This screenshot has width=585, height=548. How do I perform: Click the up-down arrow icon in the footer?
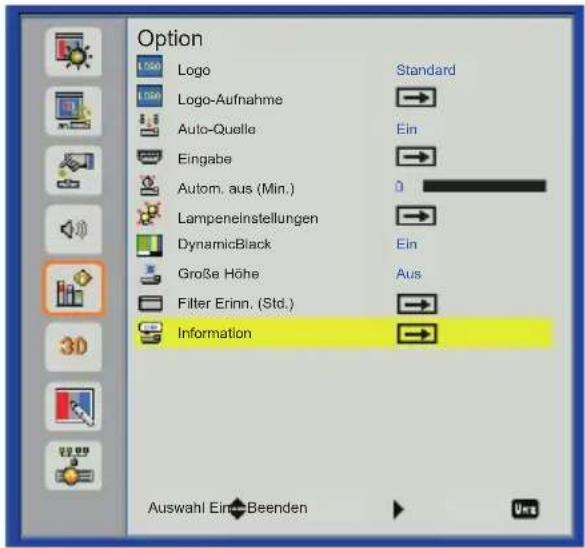tap(237, 509)
